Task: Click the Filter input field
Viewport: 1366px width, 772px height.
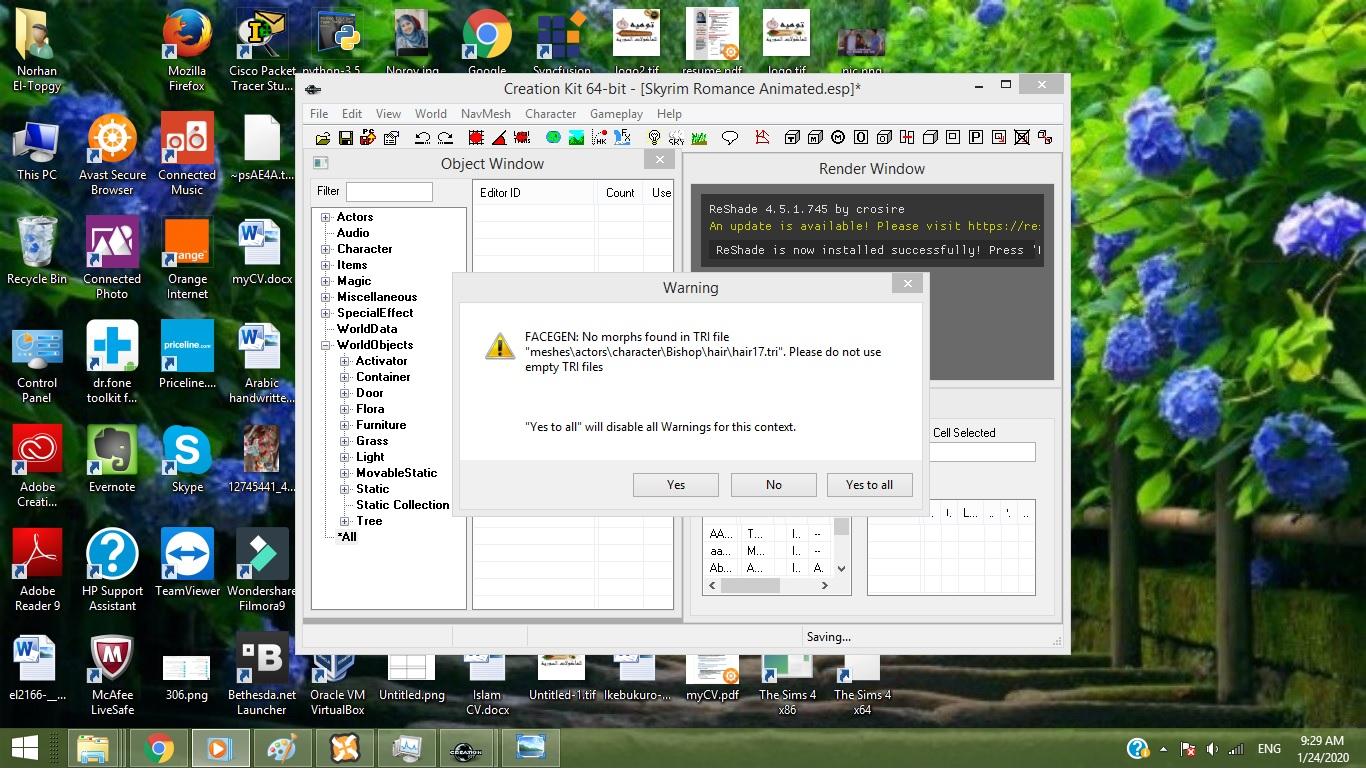Action: click(x=389, y=191)
